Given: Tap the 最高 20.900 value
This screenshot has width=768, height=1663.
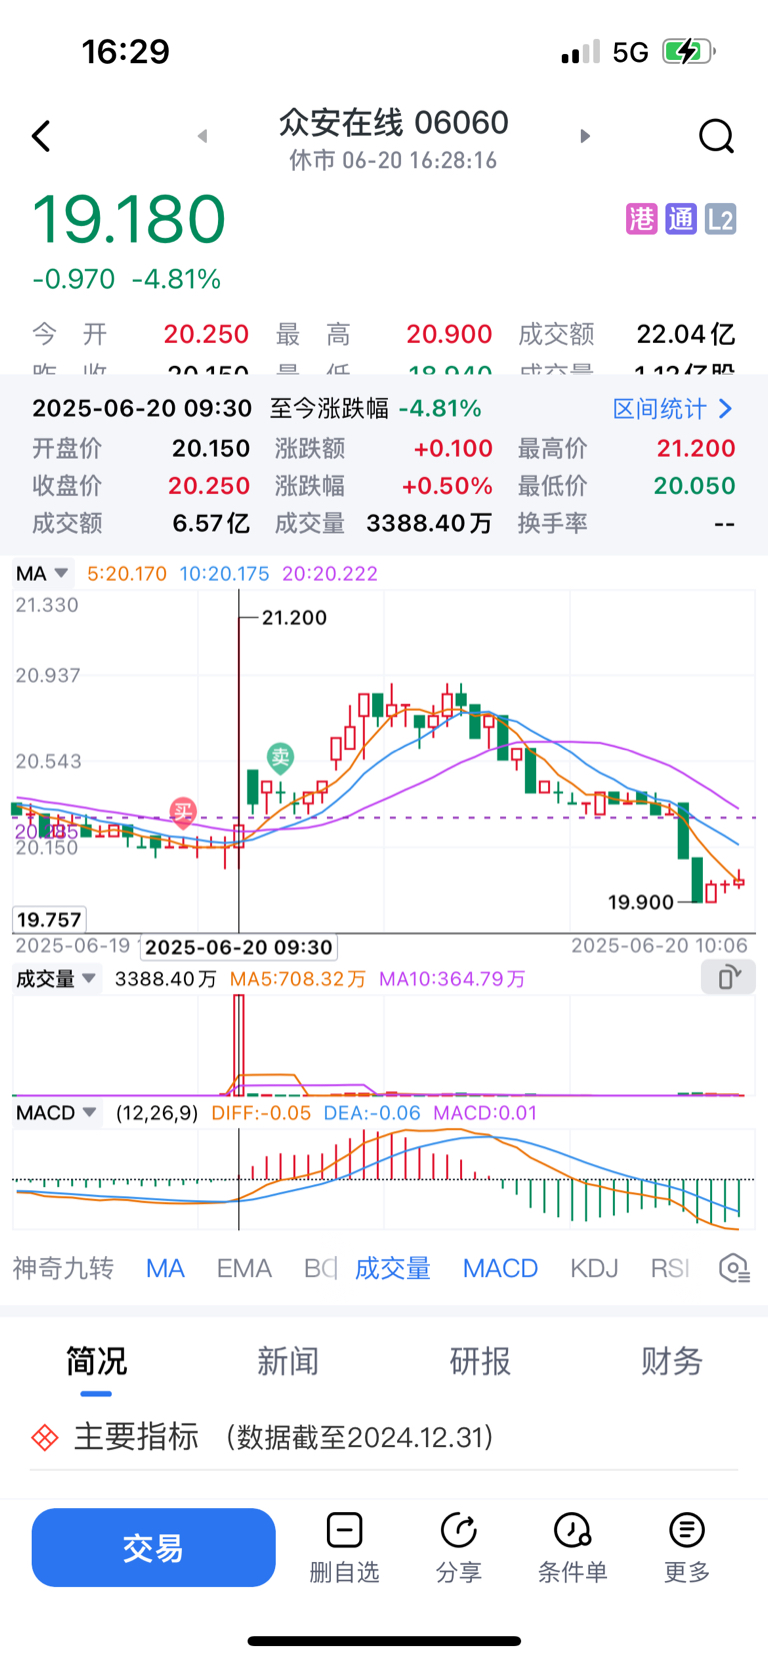Looking at the screenshot, I should [x=449, y=334].
